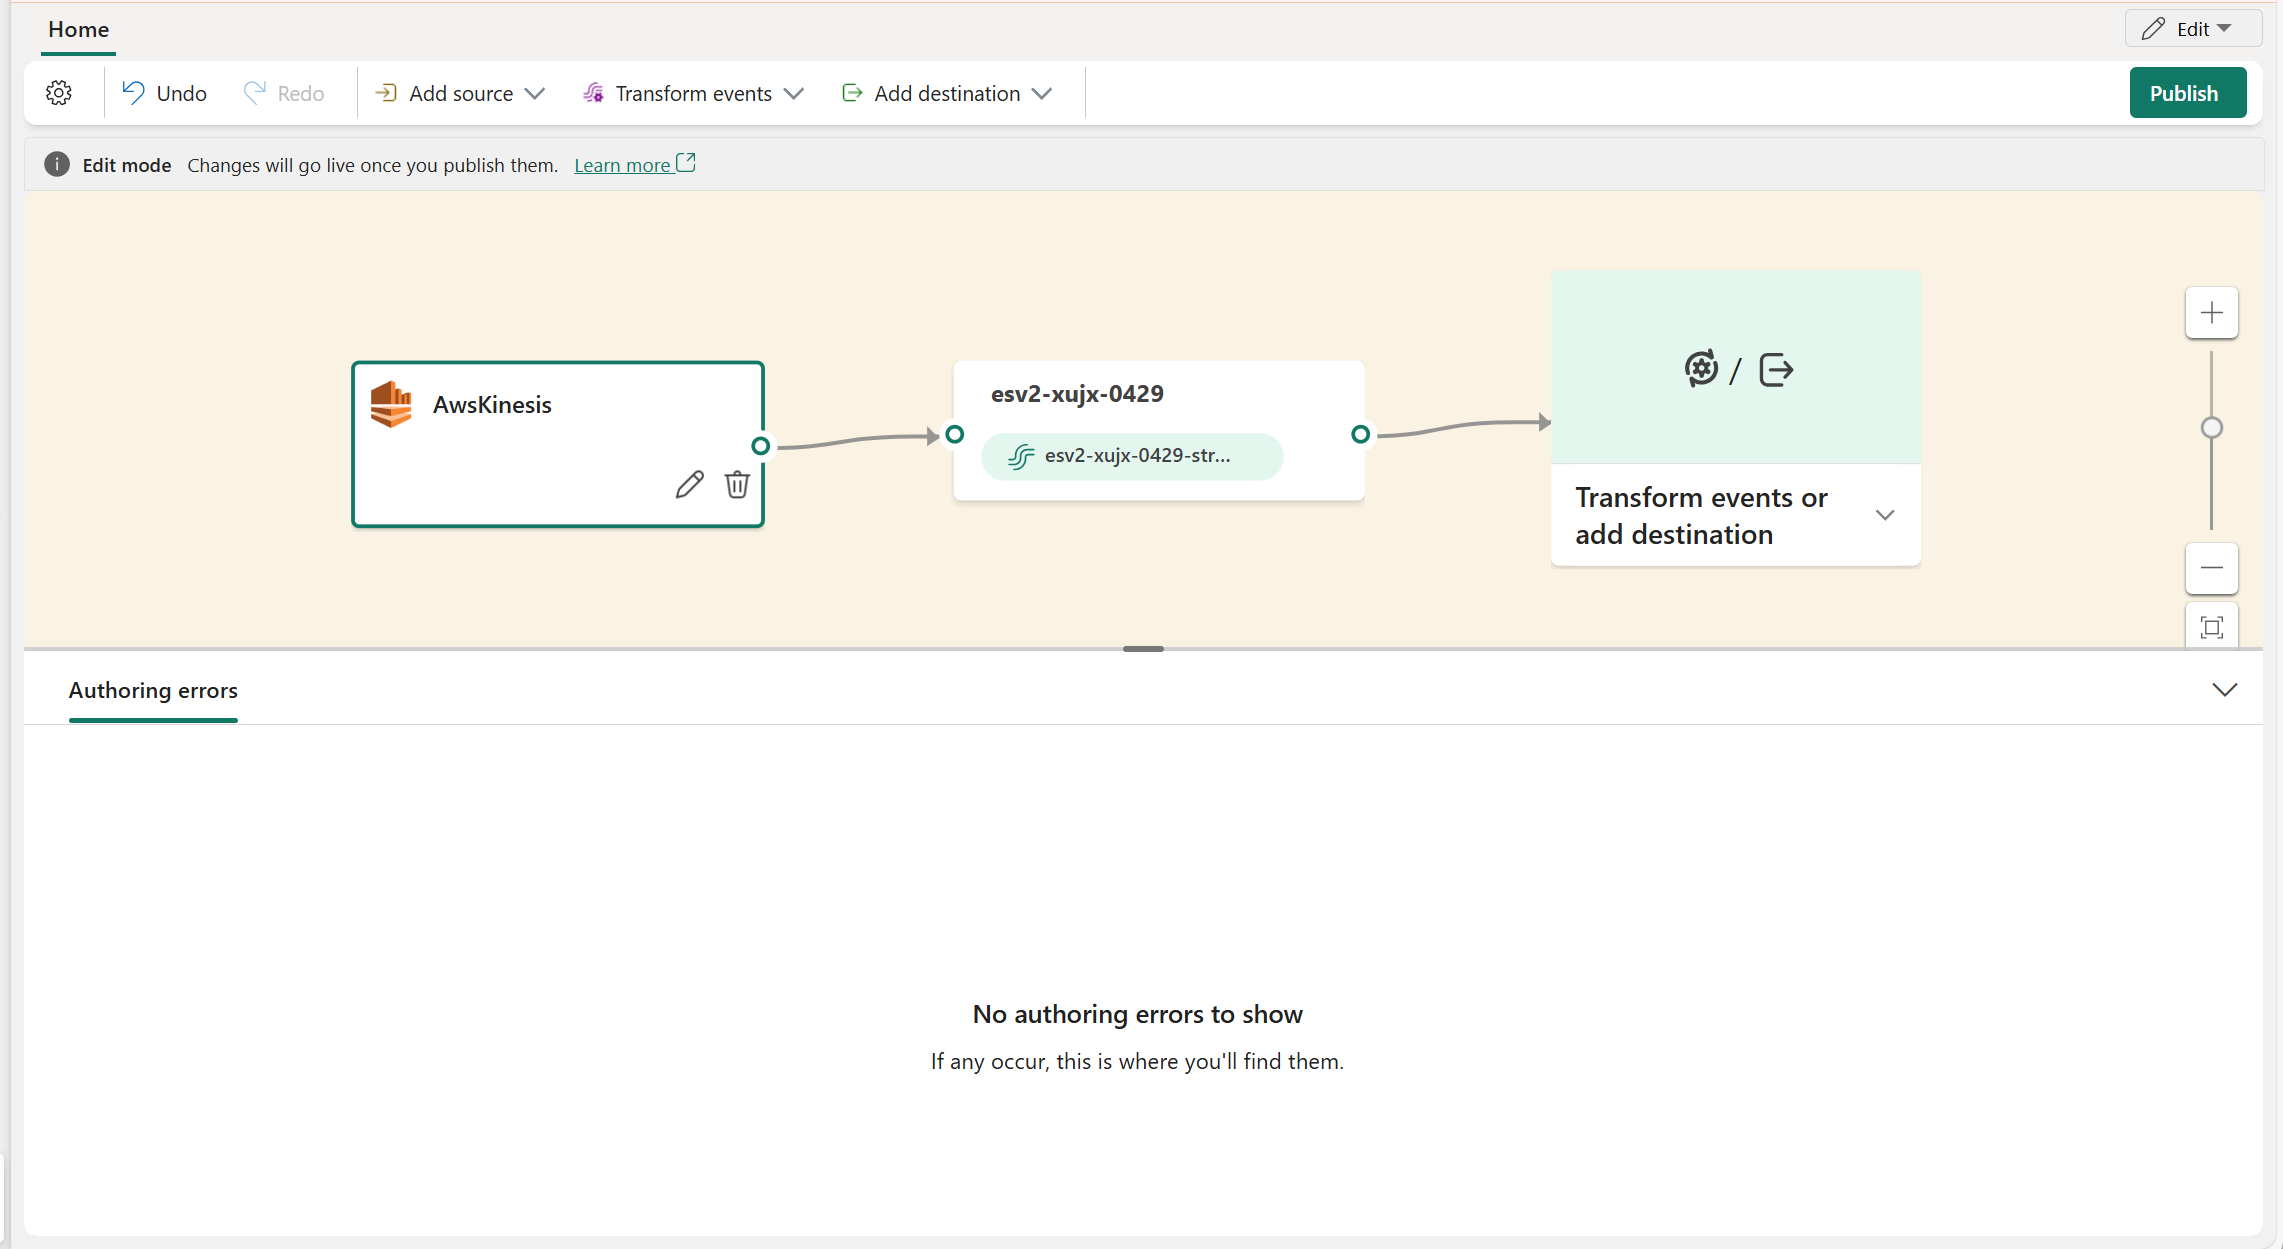2283x1249 pixels.
Task: Click the fit to view icon
Action: click(2211, 627)
